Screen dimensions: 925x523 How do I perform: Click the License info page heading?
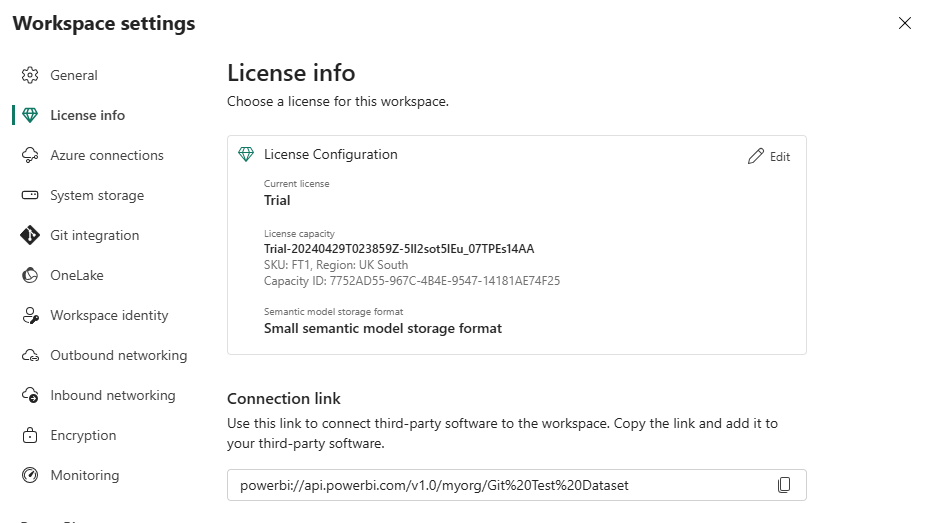(291, 73)
